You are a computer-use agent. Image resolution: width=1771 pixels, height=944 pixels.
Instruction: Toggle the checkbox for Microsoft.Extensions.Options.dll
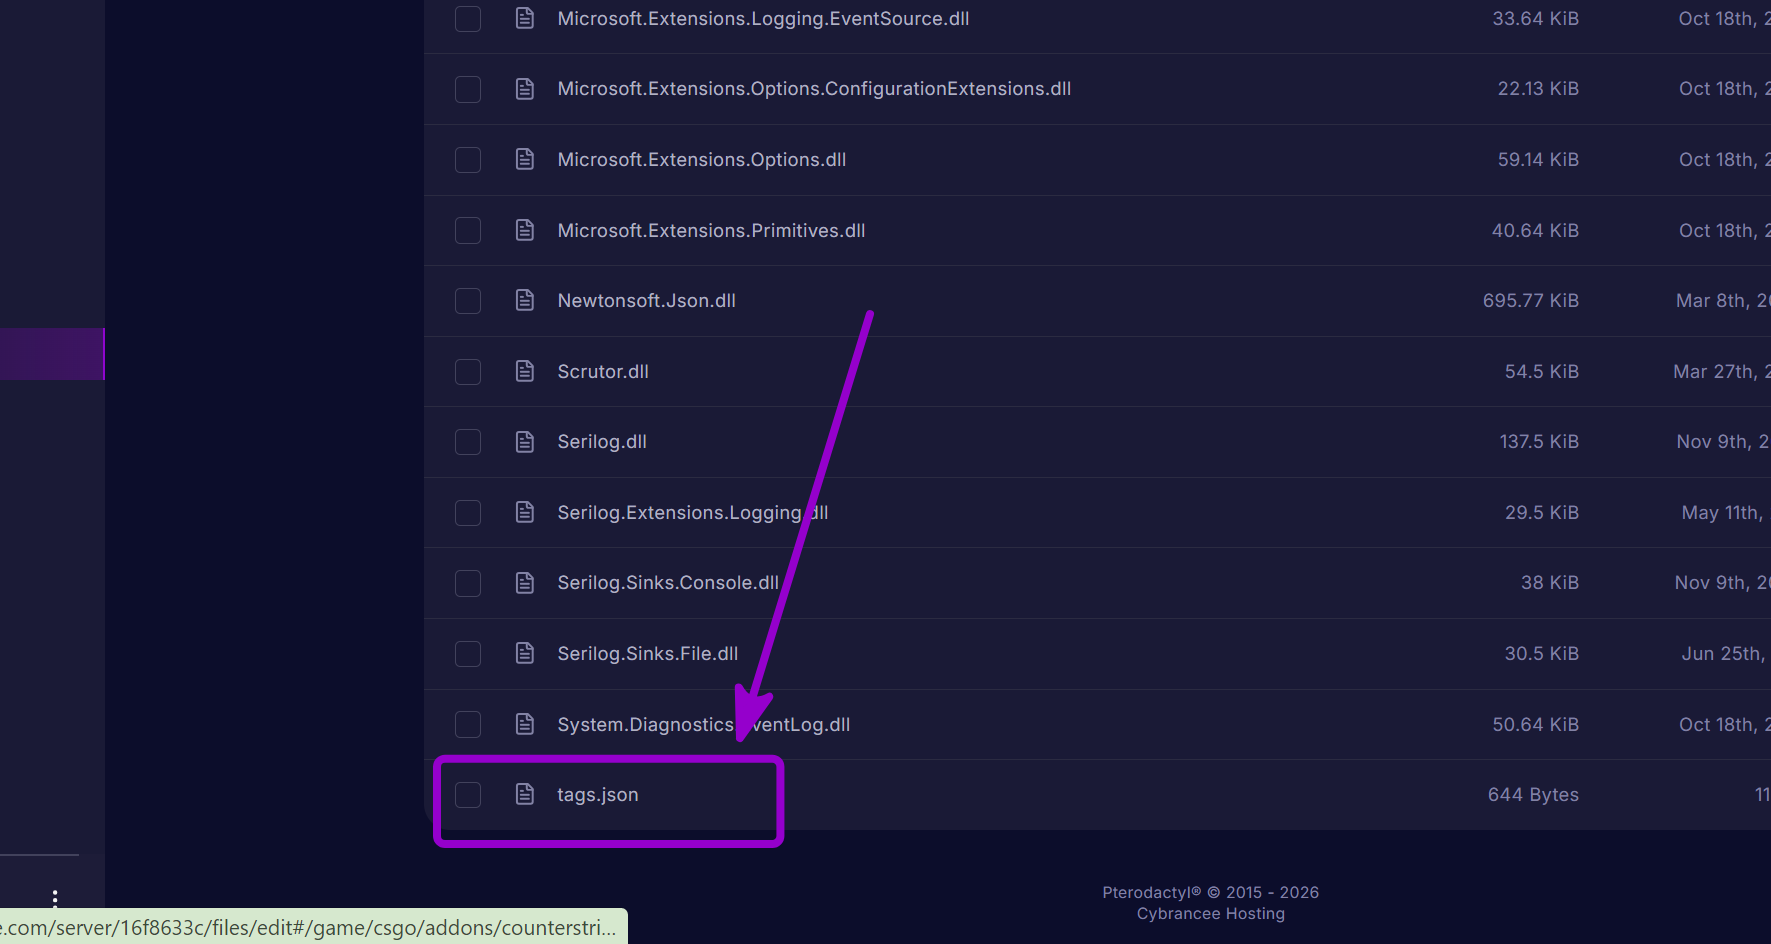coord(468,159)
